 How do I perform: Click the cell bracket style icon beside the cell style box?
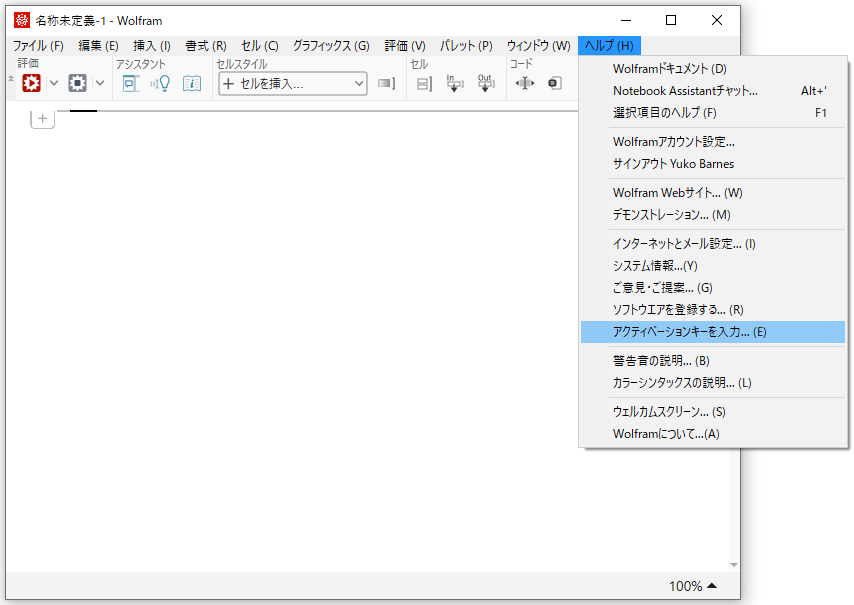pos(386,83)
